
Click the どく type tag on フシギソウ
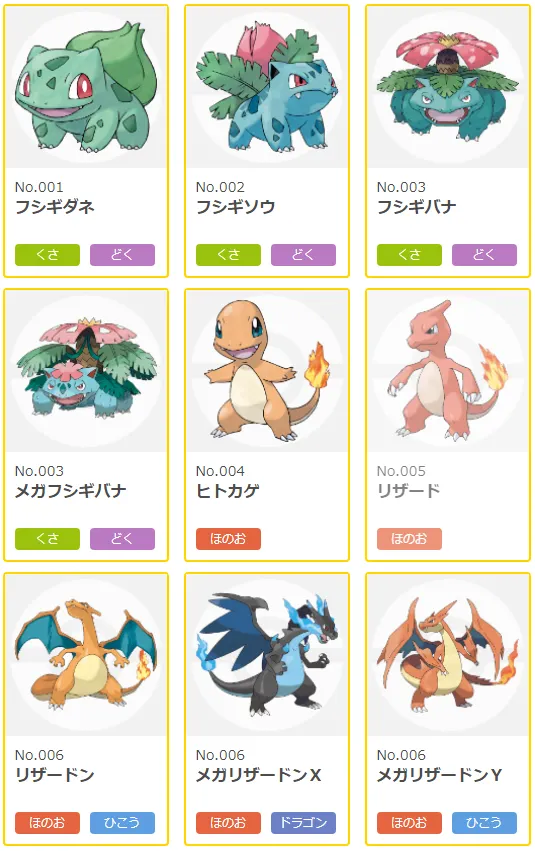[303, 255]
